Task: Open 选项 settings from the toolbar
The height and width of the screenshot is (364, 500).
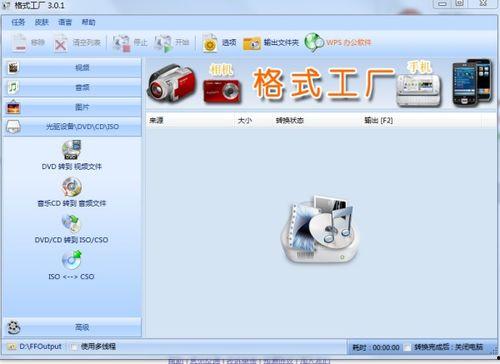Action: (x=219, y=43)
